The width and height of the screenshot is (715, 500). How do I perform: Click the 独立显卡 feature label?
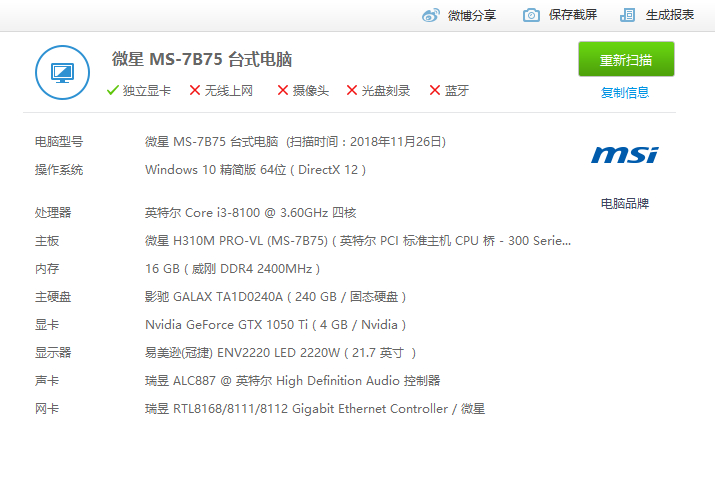[147, 91]
